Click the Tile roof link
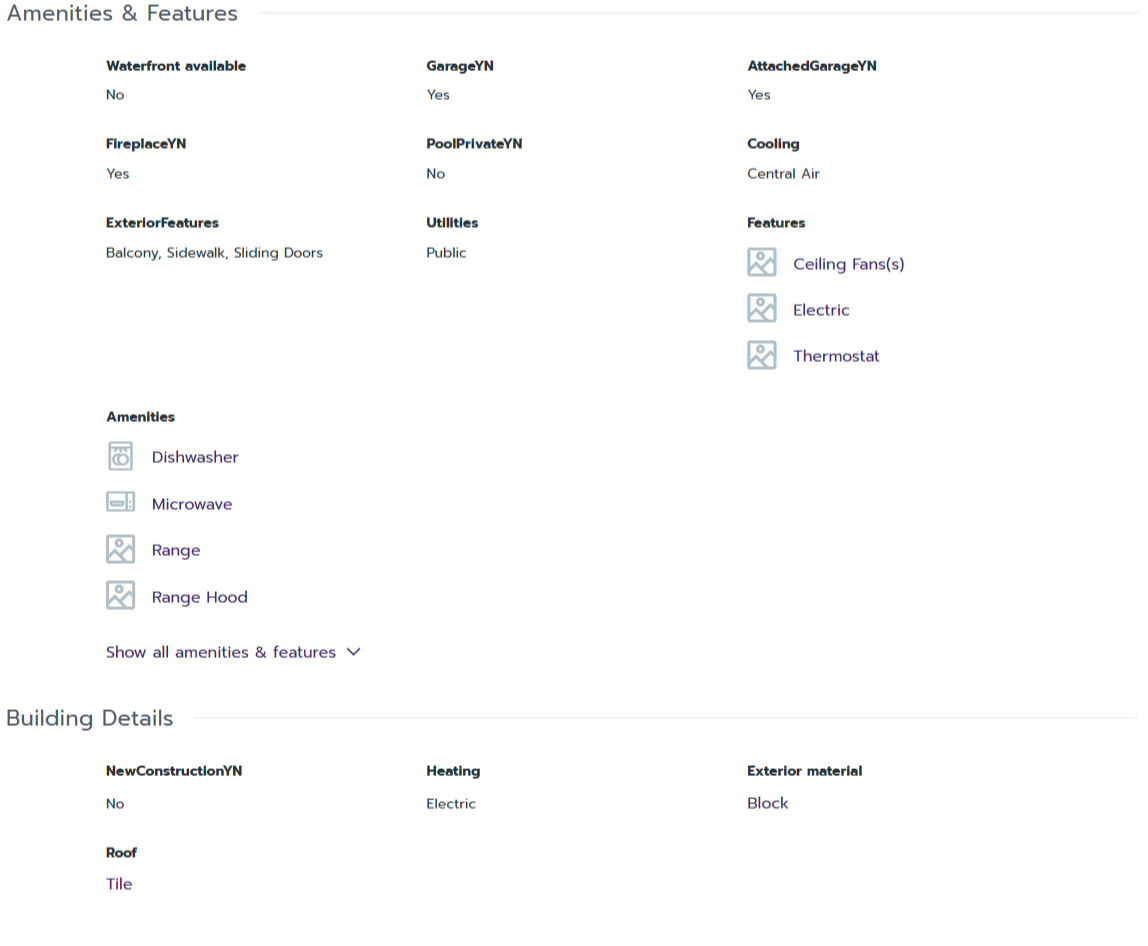The image size is (1148, 946). 119,884
